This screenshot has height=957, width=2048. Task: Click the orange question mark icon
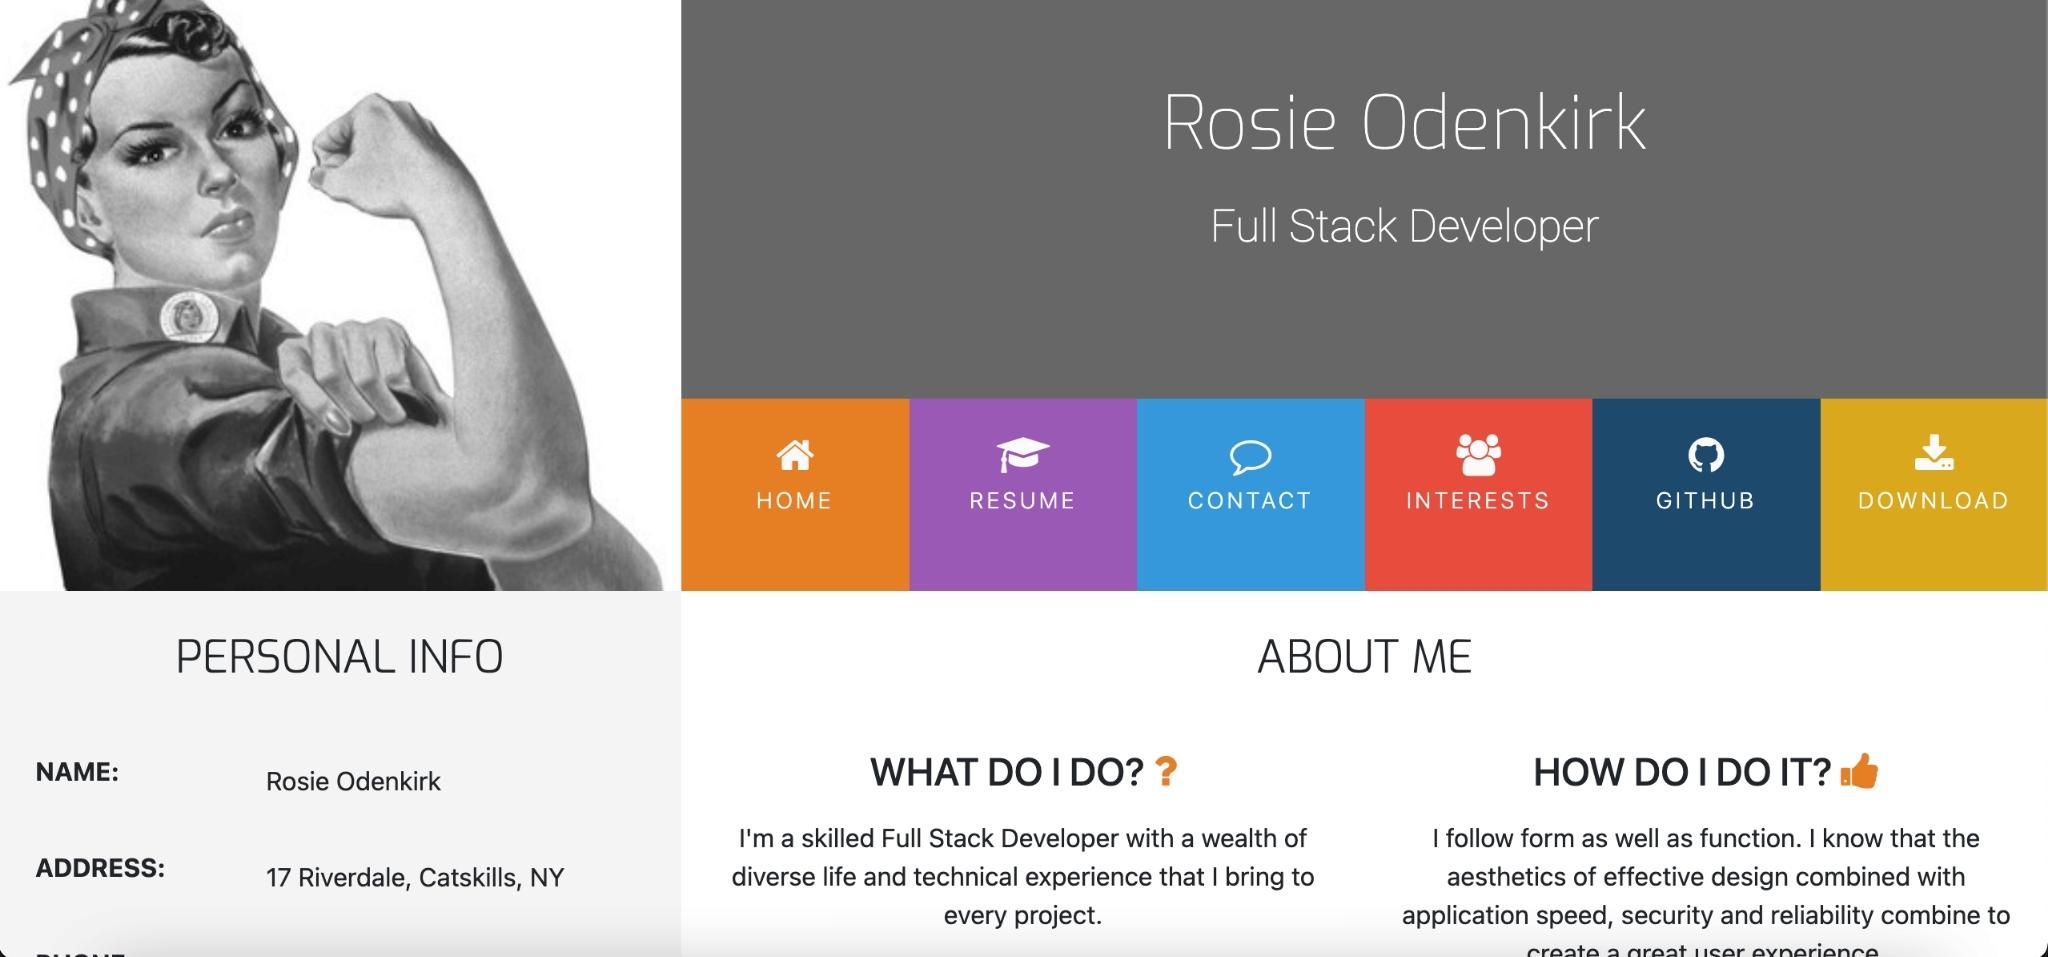tap(1166, 771)
